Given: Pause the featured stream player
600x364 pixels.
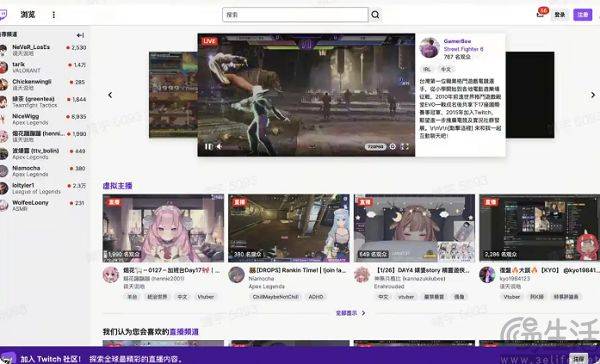Looking at the screenshot, I should pyautogui.click(x=209, y=146).
